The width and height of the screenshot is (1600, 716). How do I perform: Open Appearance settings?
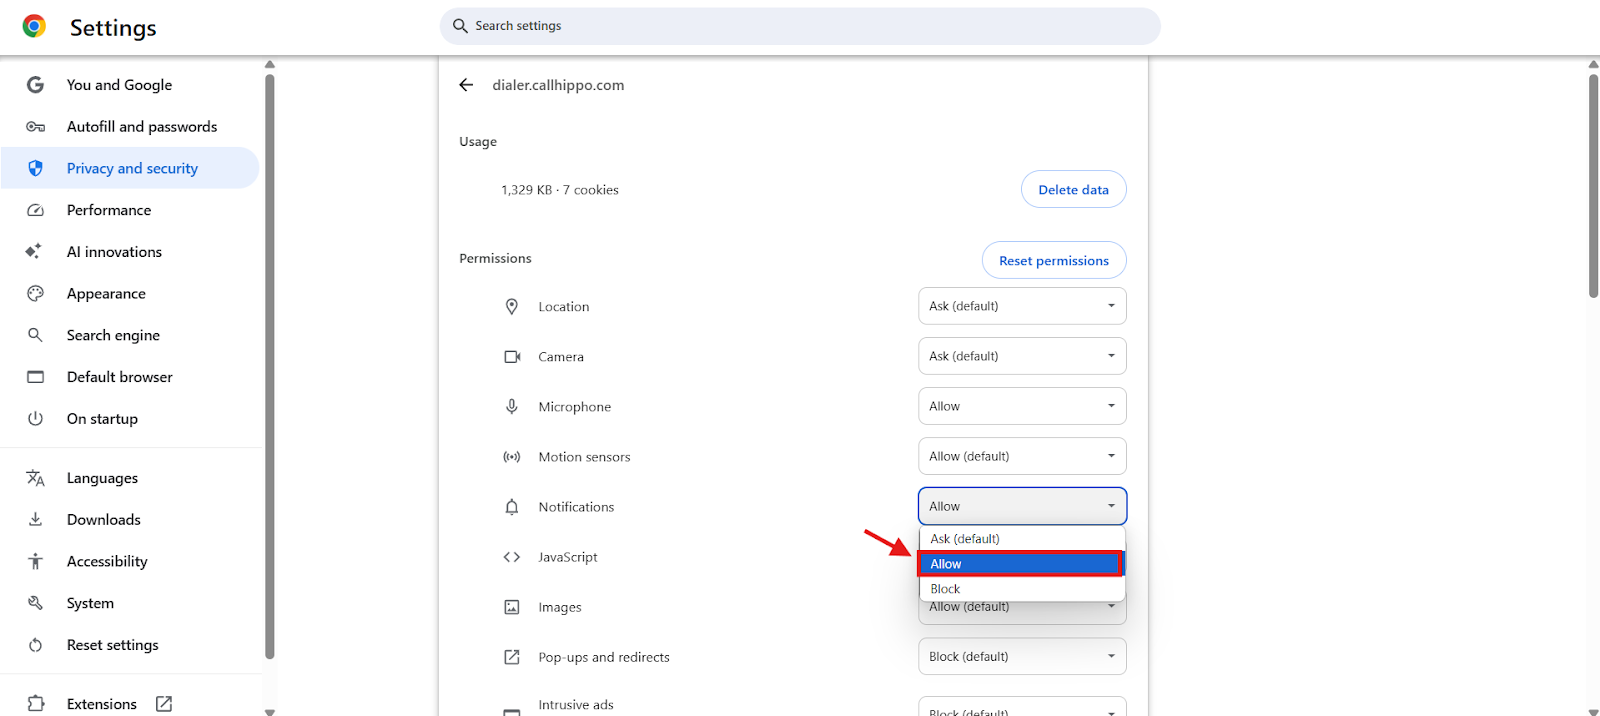130,293
